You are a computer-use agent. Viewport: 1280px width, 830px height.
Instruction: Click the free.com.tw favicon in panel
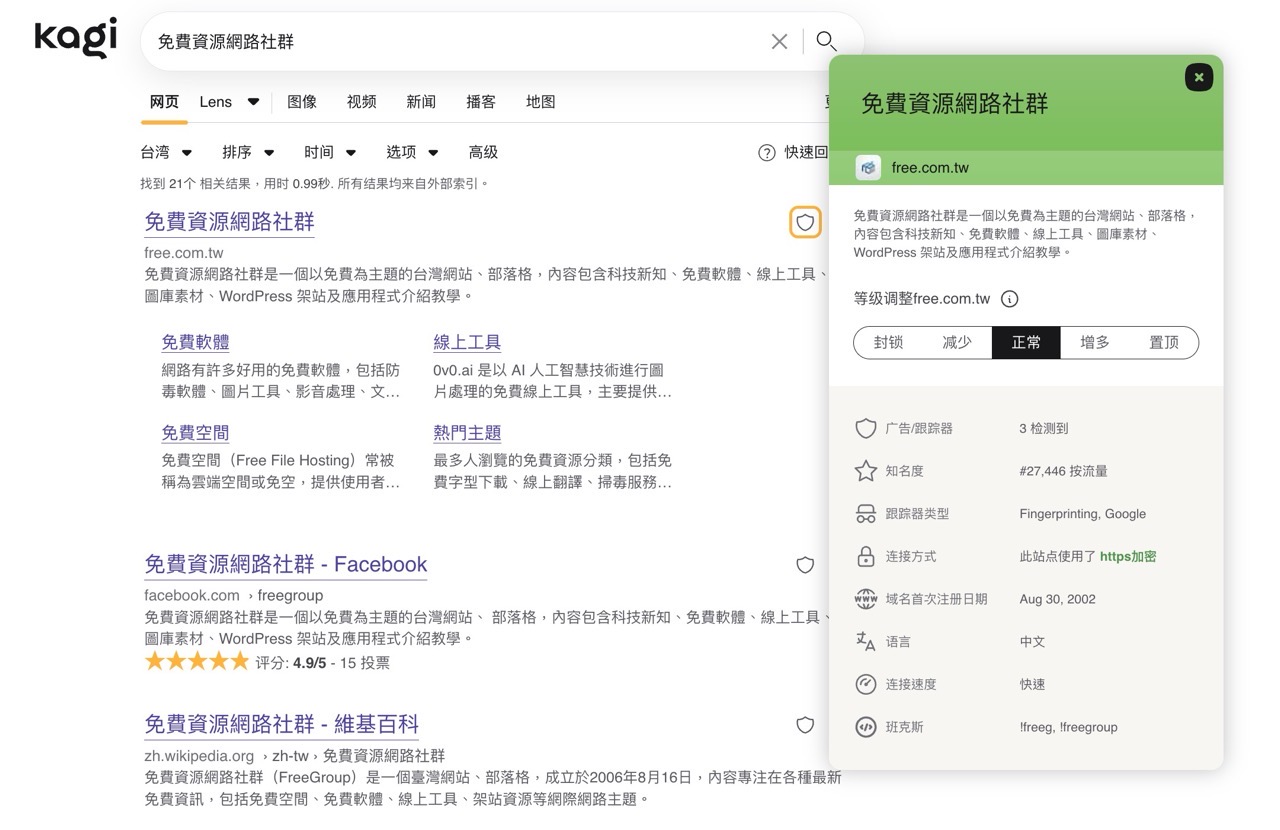[x=868, y=168]
